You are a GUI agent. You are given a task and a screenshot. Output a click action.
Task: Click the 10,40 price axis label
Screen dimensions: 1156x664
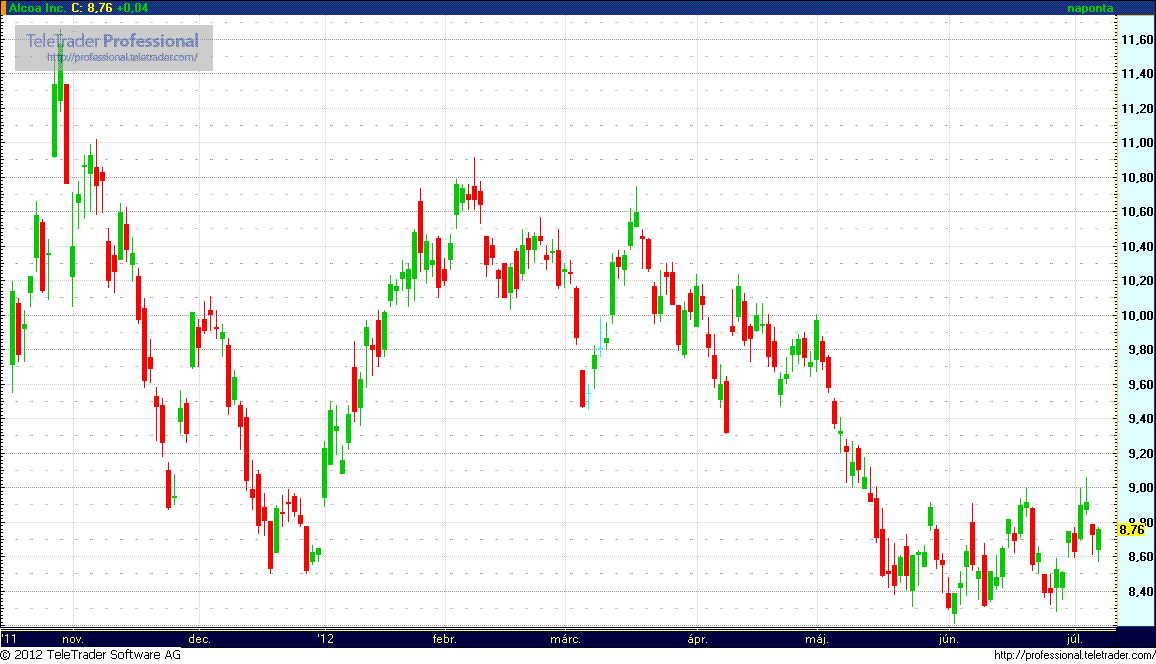[1137, 247]
